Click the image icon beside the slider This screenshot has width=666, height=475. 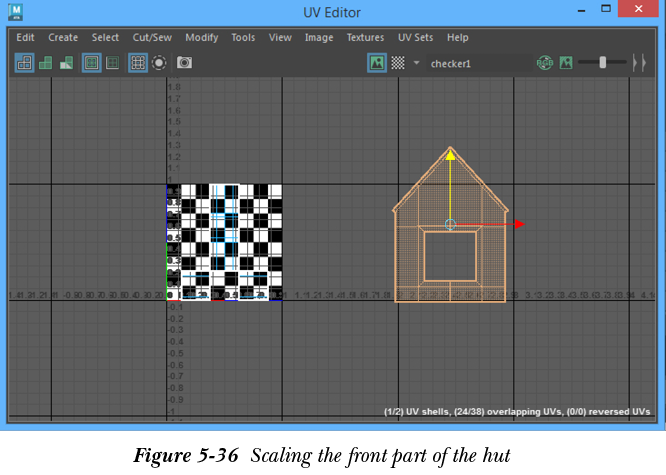click(x=566, y=62)
